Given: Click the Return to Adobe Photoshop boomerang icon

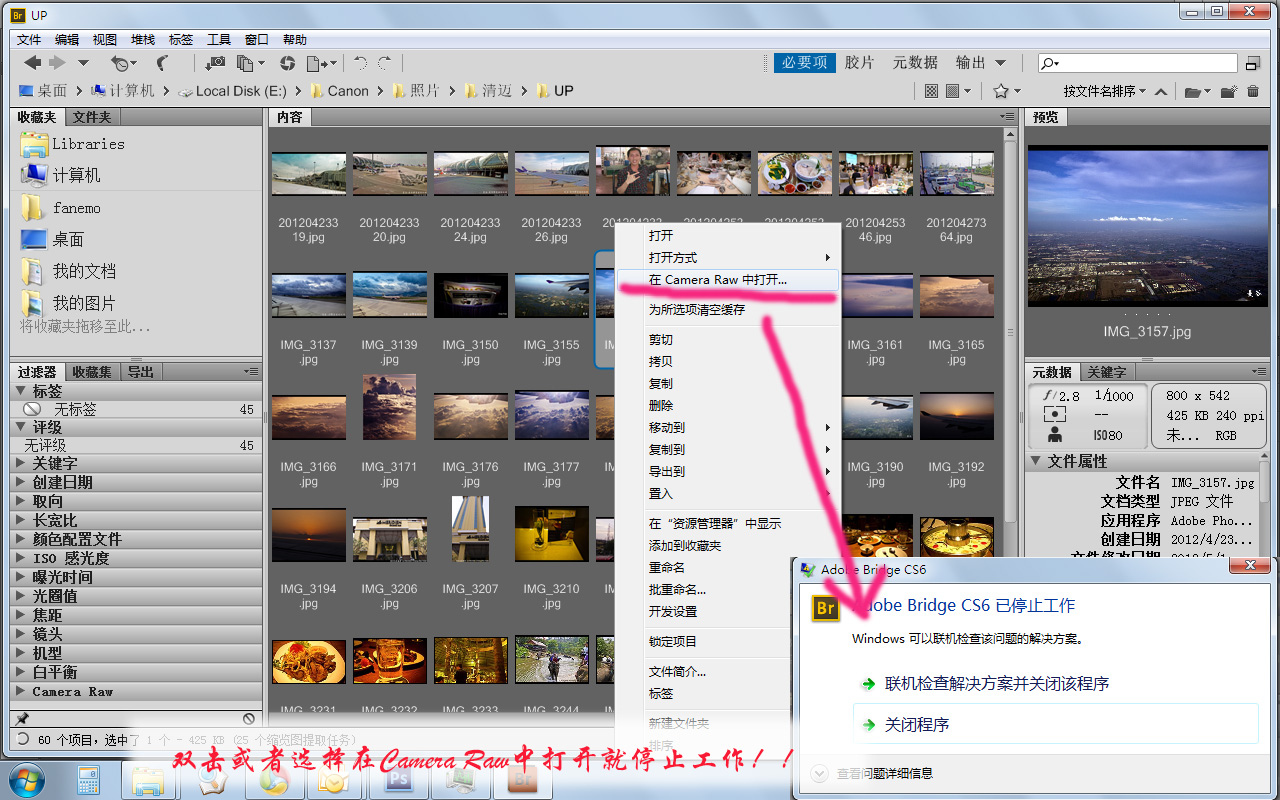Looking at the screenshot, I should point(162,61).
